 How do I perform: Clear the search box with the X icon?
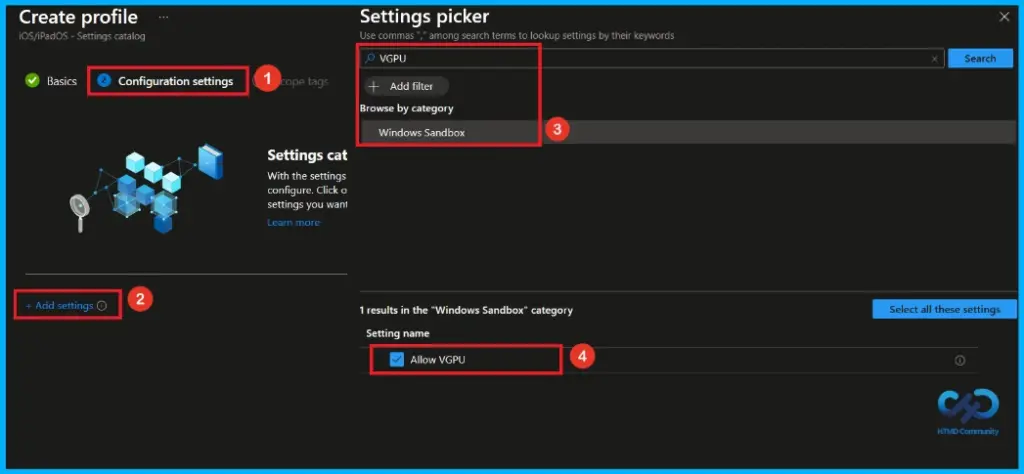click(934, 59)
